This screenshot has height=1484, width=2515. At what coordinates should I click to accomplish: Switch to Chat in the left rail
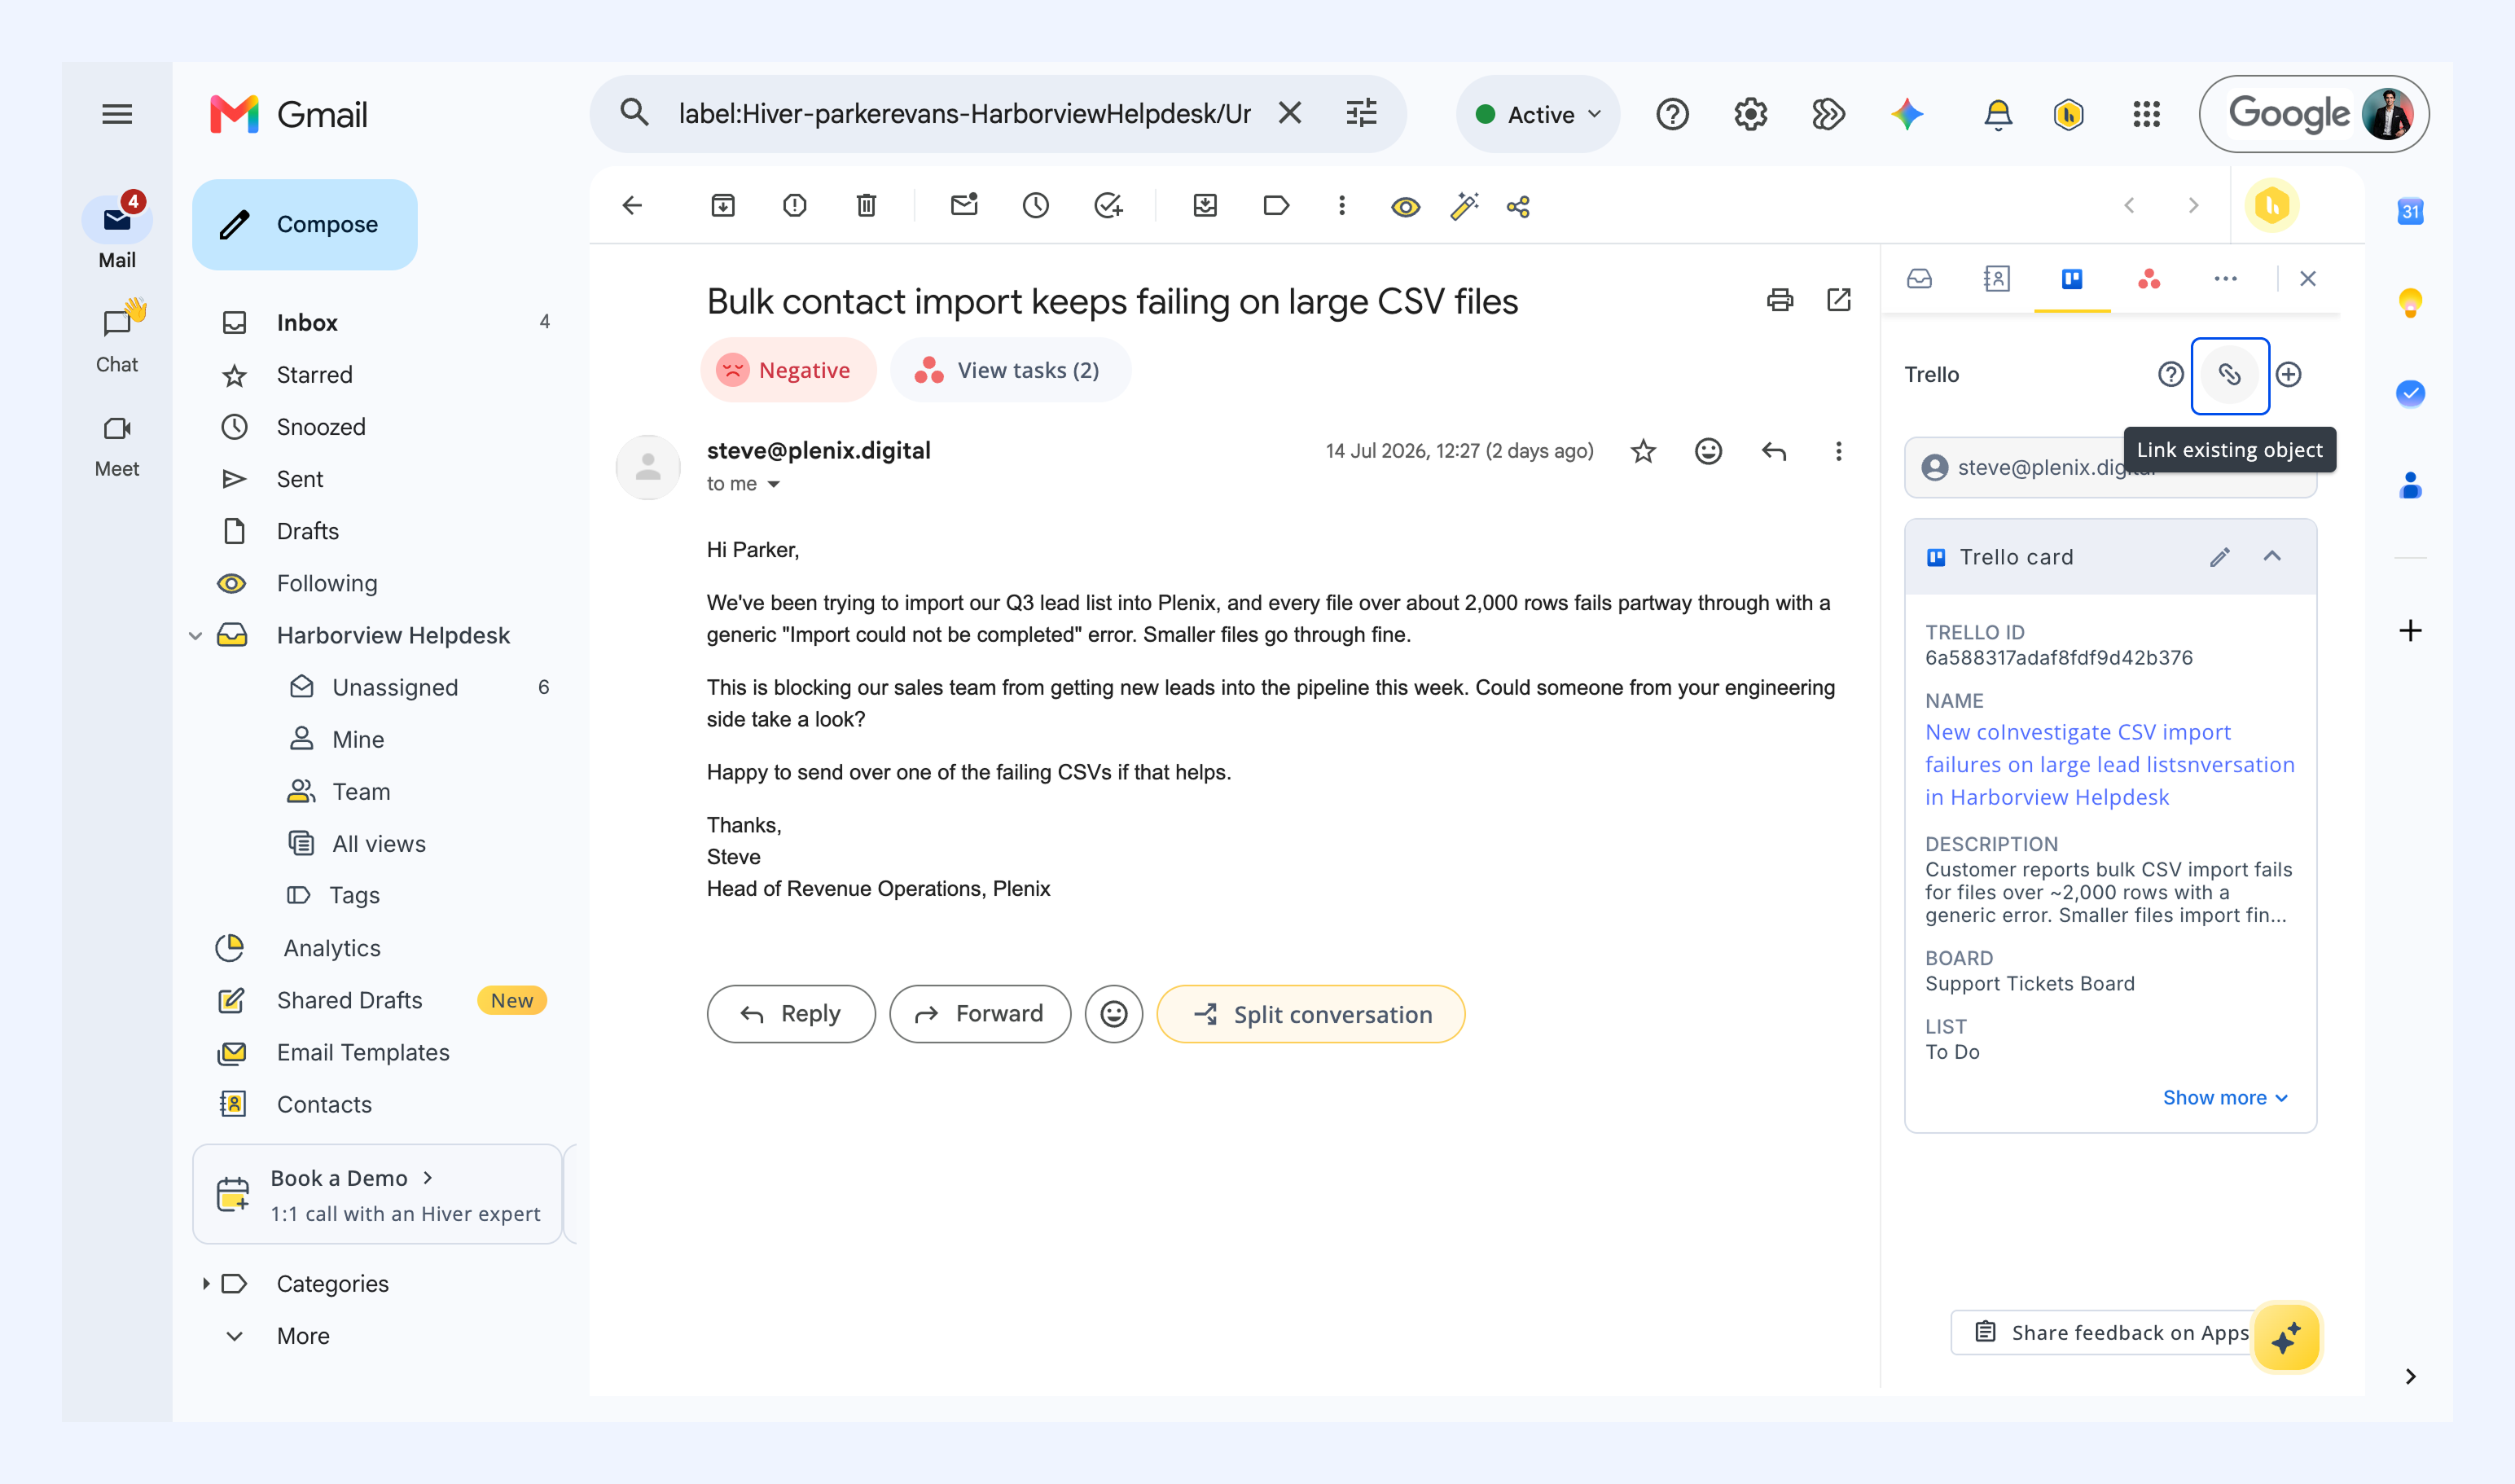tap(117, 336)
